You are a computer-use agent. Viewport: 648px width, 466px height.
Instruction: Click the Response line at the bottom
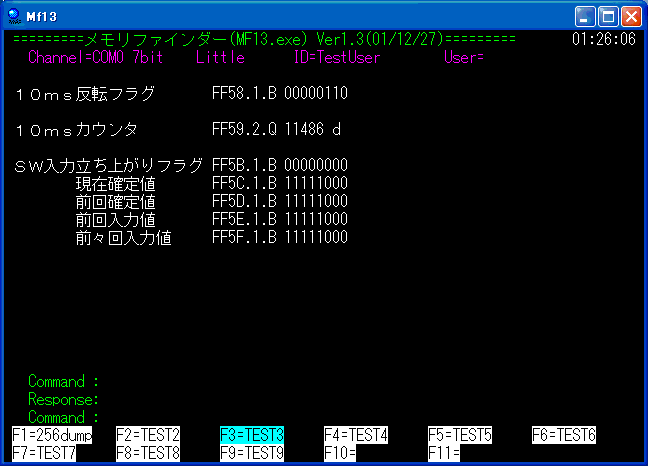tap(64, 399)
